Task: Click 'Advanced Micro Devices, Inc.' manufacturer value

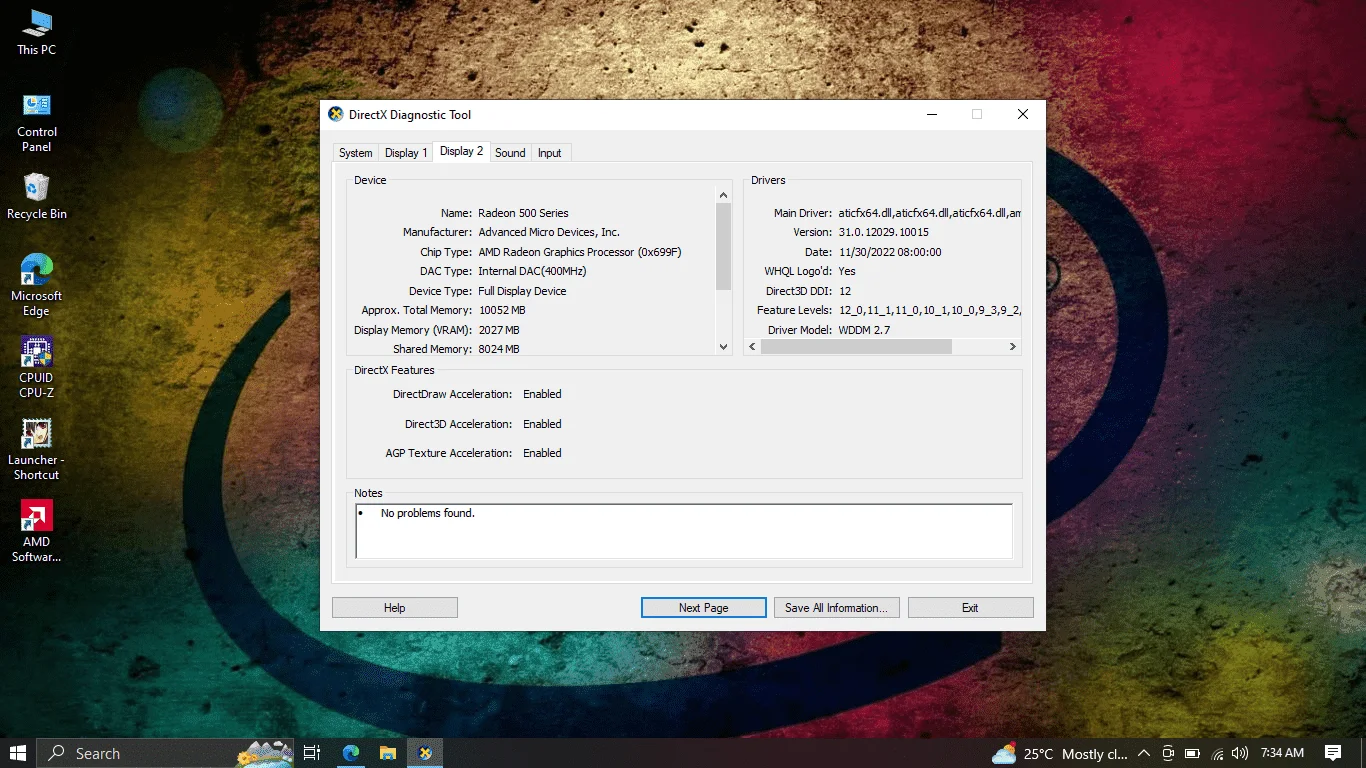Action: point(549,232)
